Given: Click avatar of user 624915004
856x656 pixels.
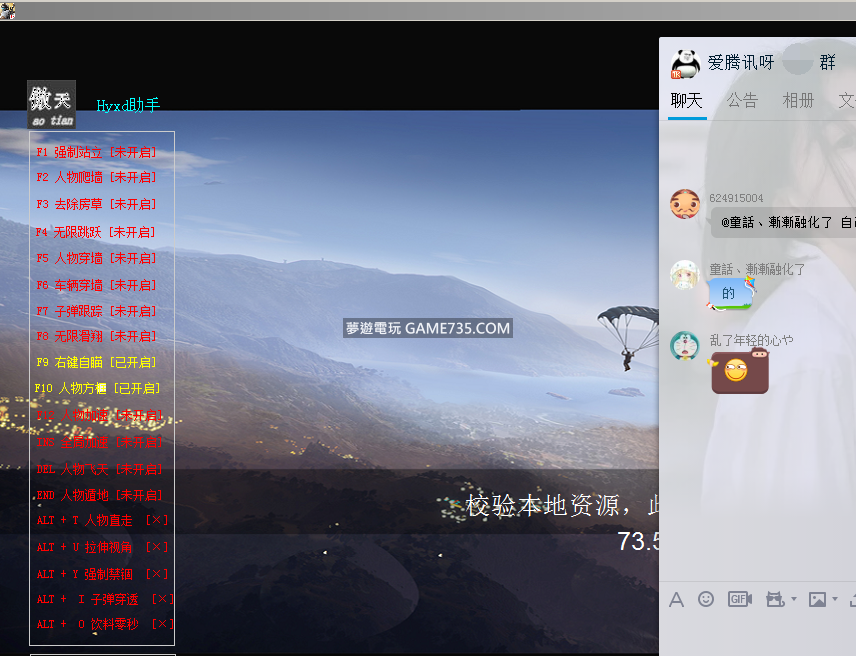Looking at the screenshot, I should [684, 204].
